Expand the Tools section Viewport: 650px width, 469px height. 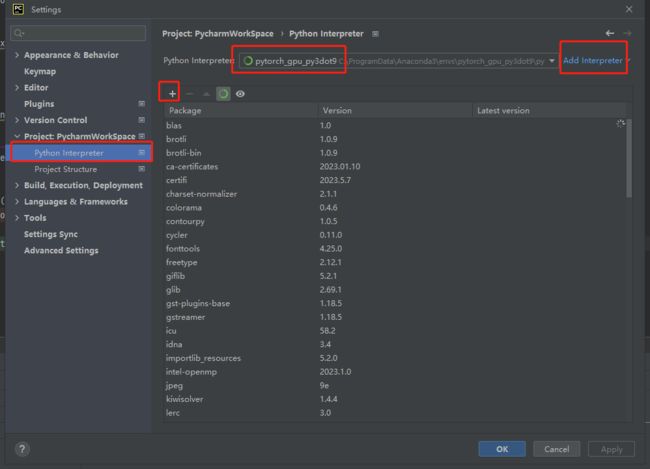(17, 218)
